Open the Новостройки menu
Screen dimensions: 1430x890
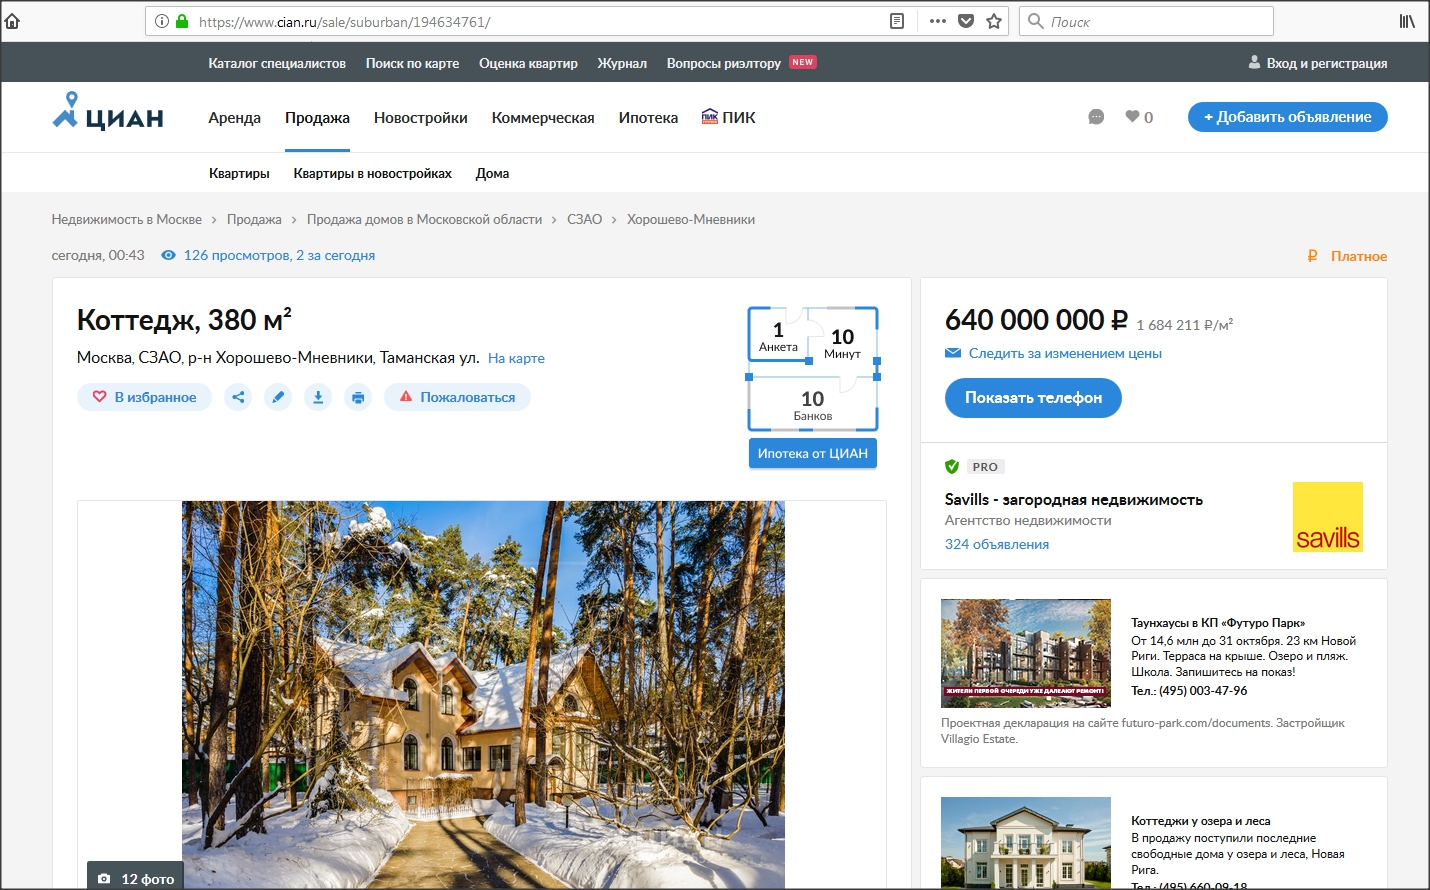click(x=420, y=118)
